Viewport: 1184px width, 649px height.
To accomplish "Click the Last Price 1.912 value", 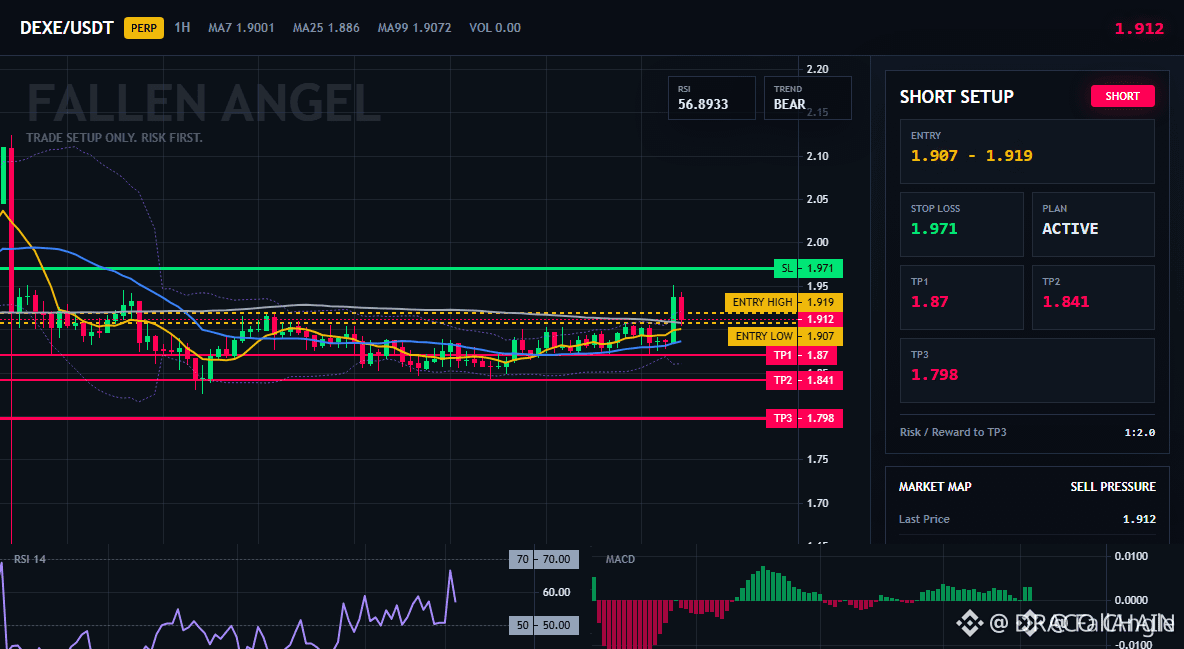I will coord(1139,519).
